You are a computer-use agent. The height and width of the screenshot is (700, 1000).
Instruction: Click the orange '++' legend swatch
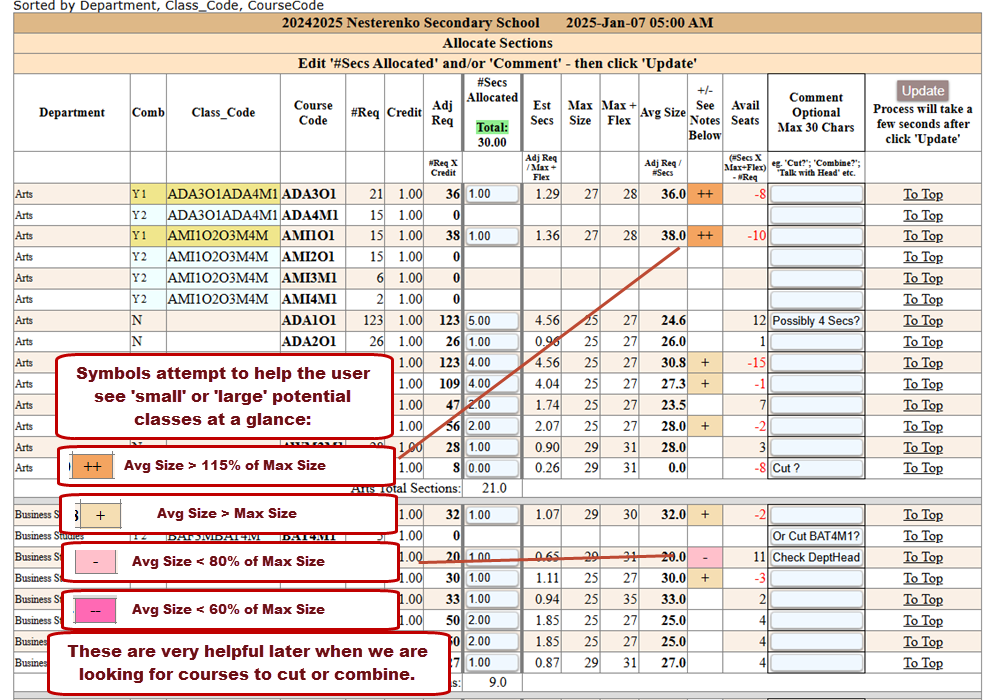click(93, 466)
